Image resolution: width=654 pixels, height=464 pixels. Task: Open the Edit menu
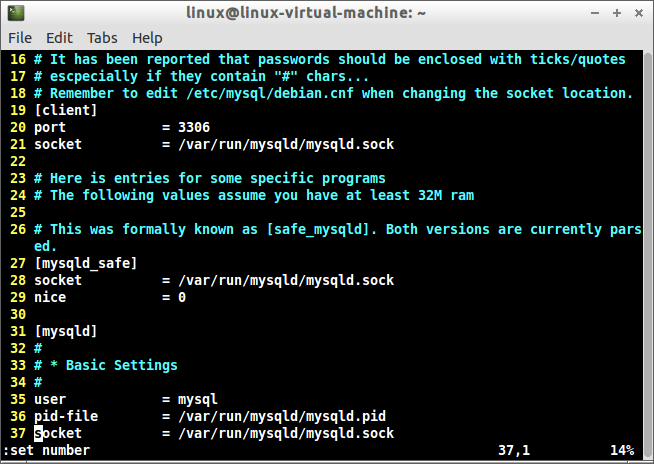point(59,38)
